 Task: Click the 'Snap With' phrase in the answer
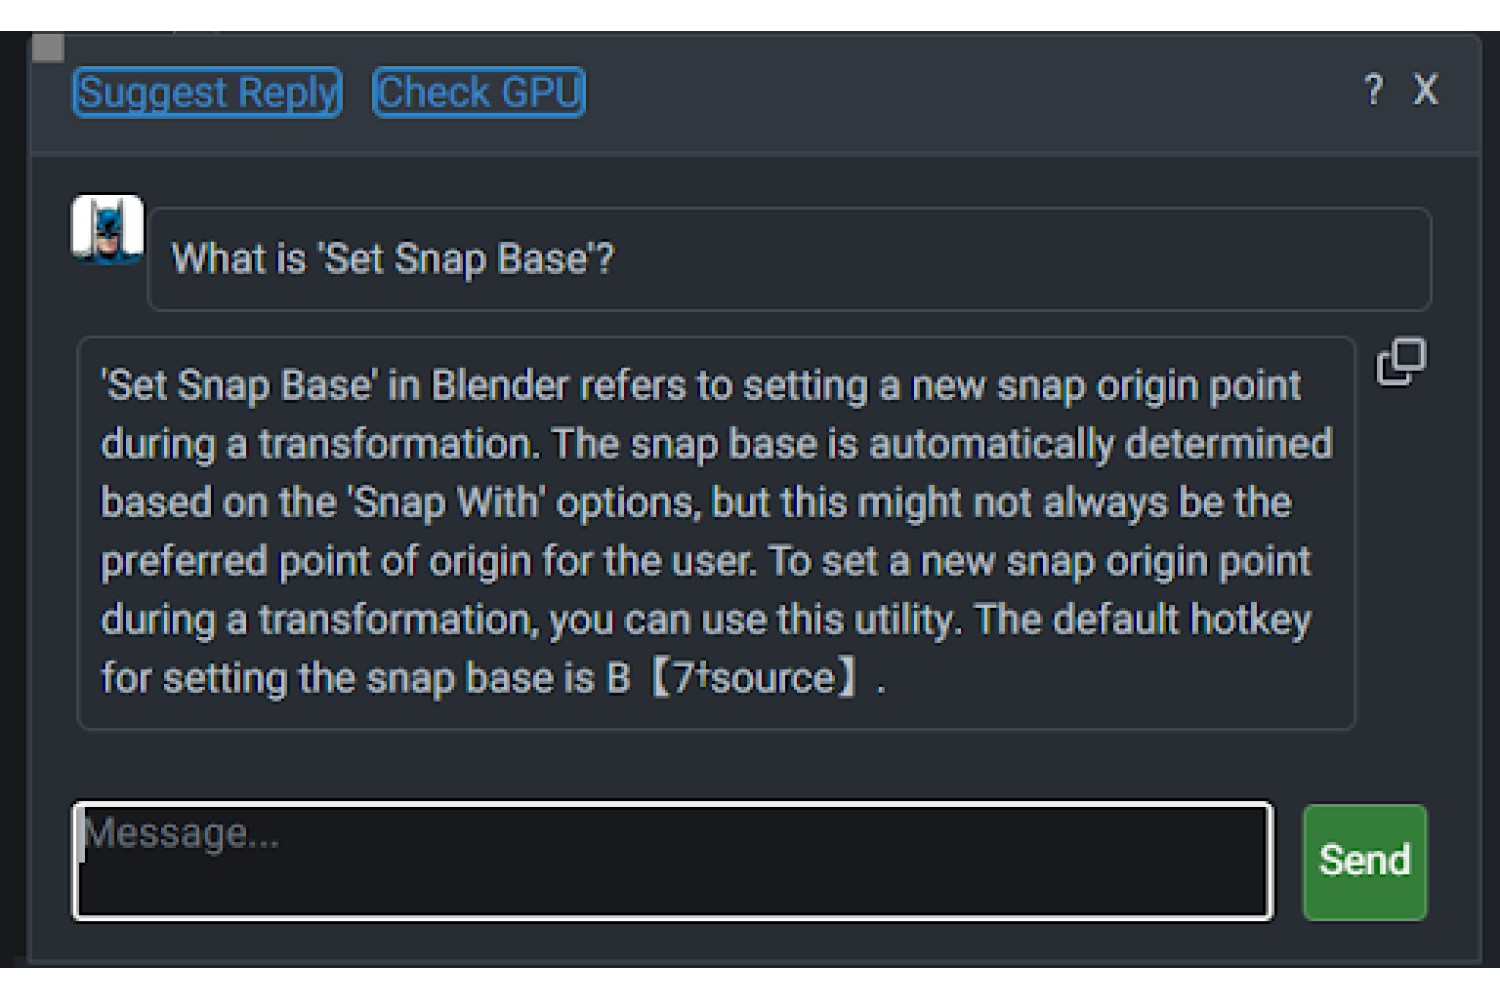[446, 503]
